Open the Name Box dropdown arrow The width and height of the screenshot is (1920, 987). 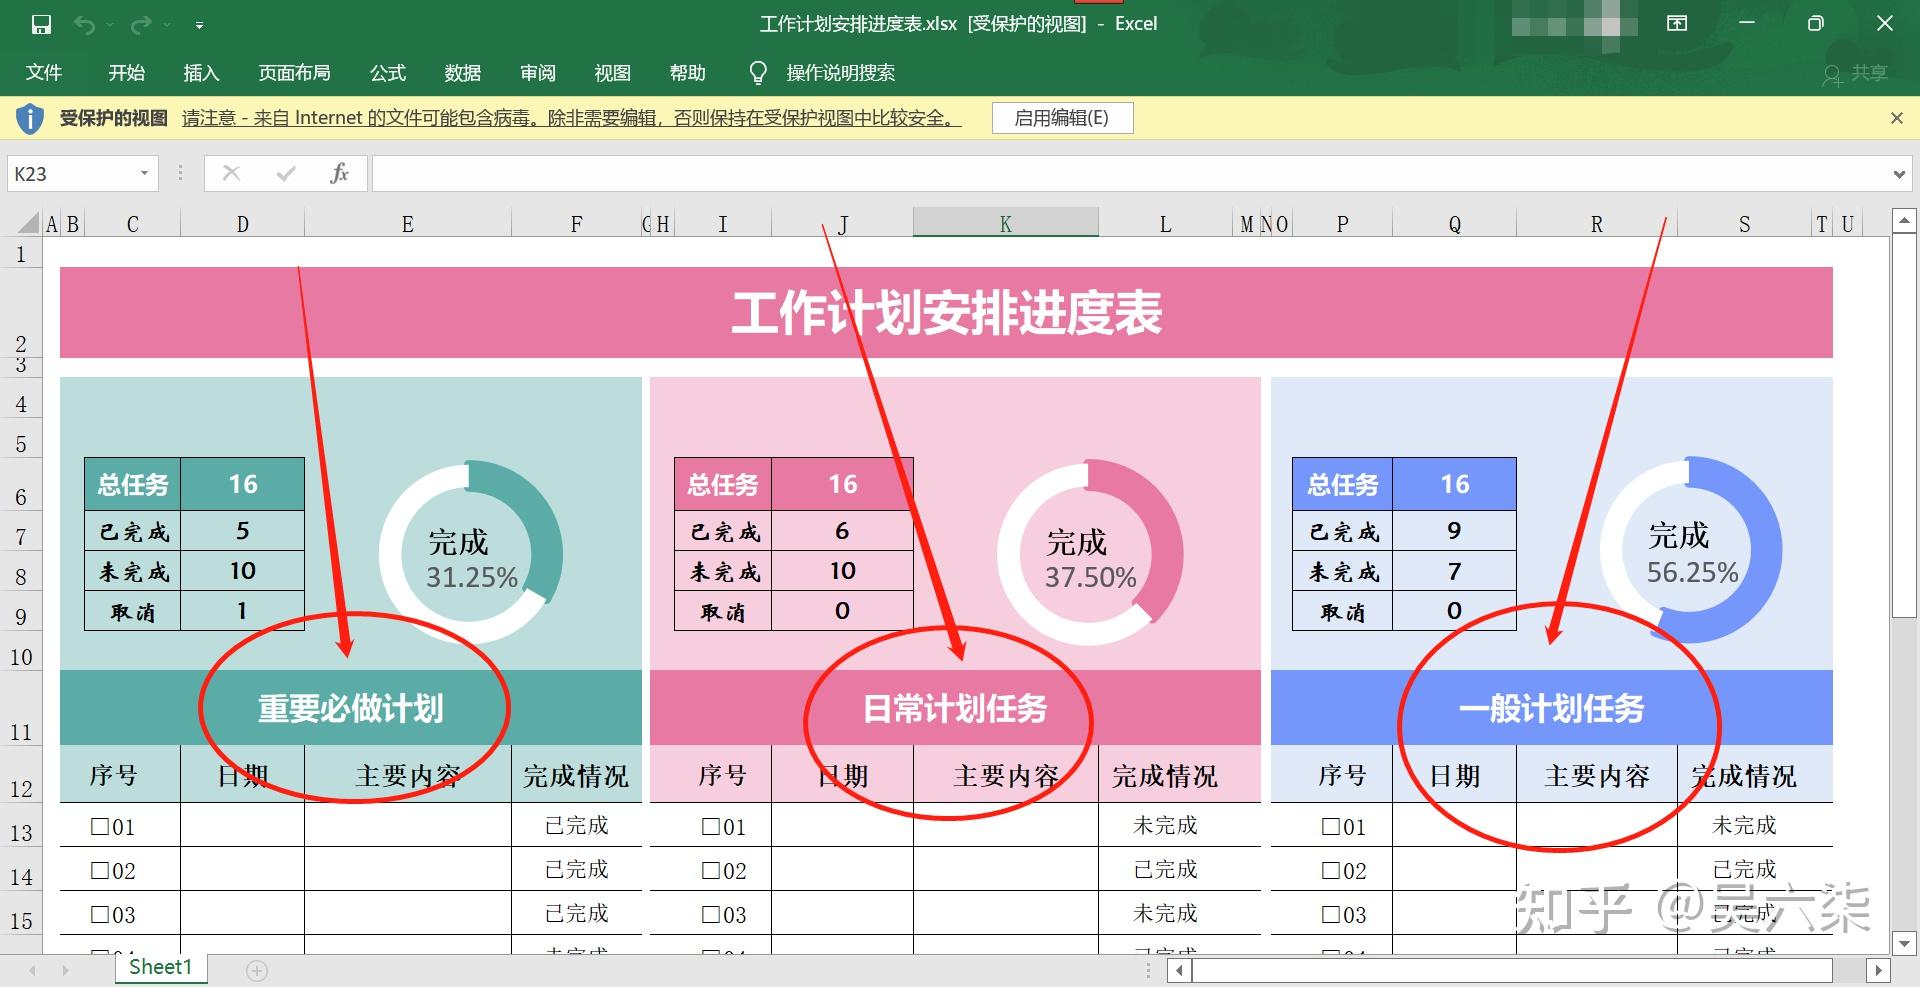[144, 173]
